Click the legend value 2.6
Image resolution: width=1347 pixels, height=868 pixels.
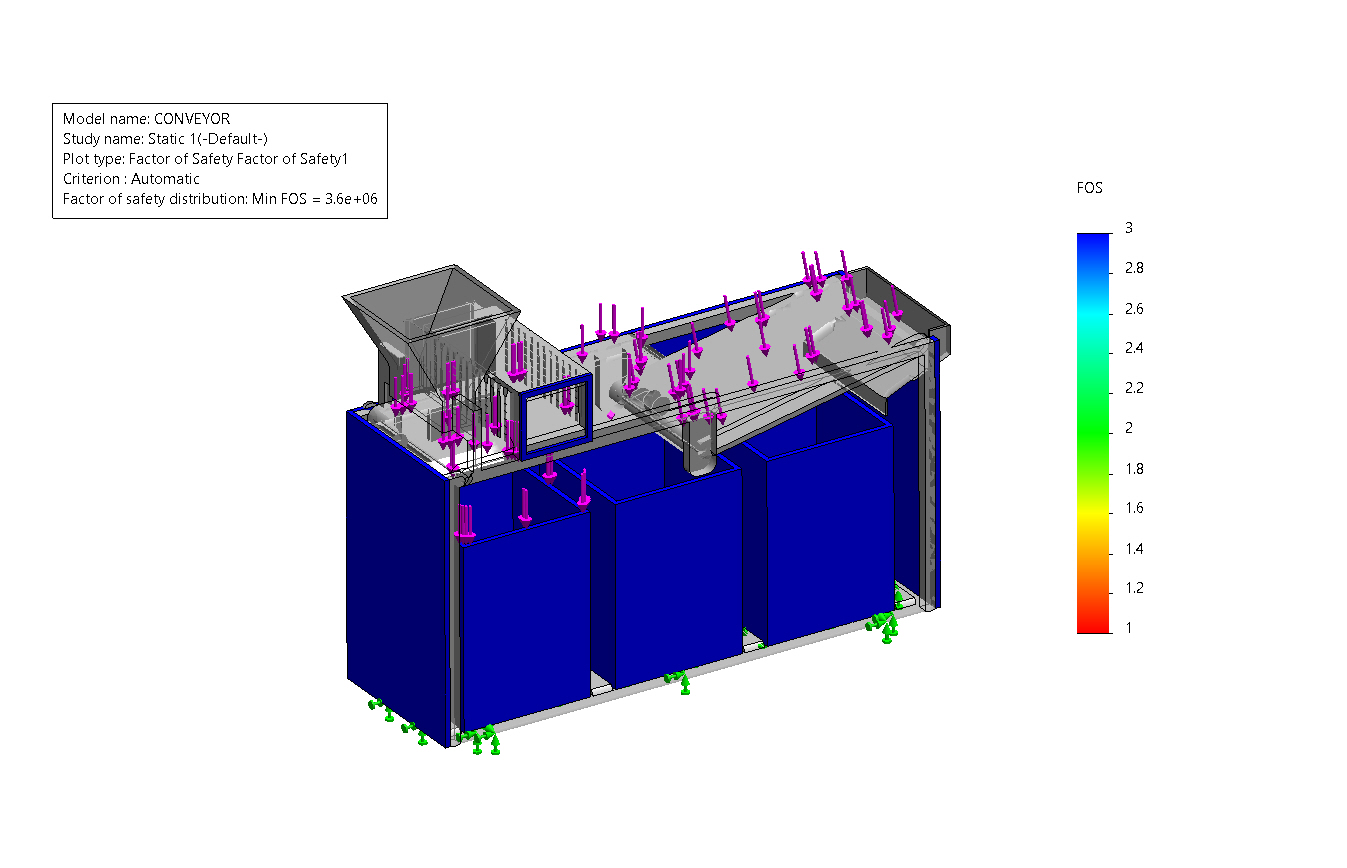click(1134, 309)
